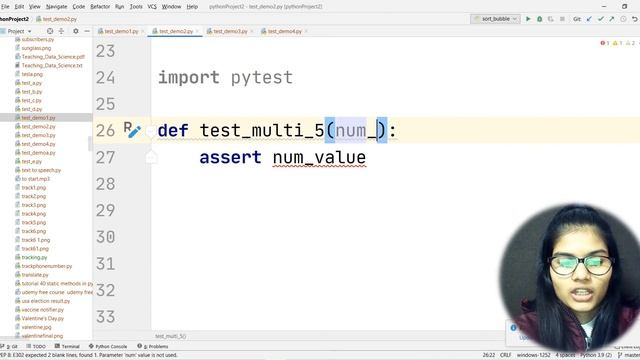Open the Terminal tool window
The height and width of the screenshot is (360, 640).
(67, 346)
